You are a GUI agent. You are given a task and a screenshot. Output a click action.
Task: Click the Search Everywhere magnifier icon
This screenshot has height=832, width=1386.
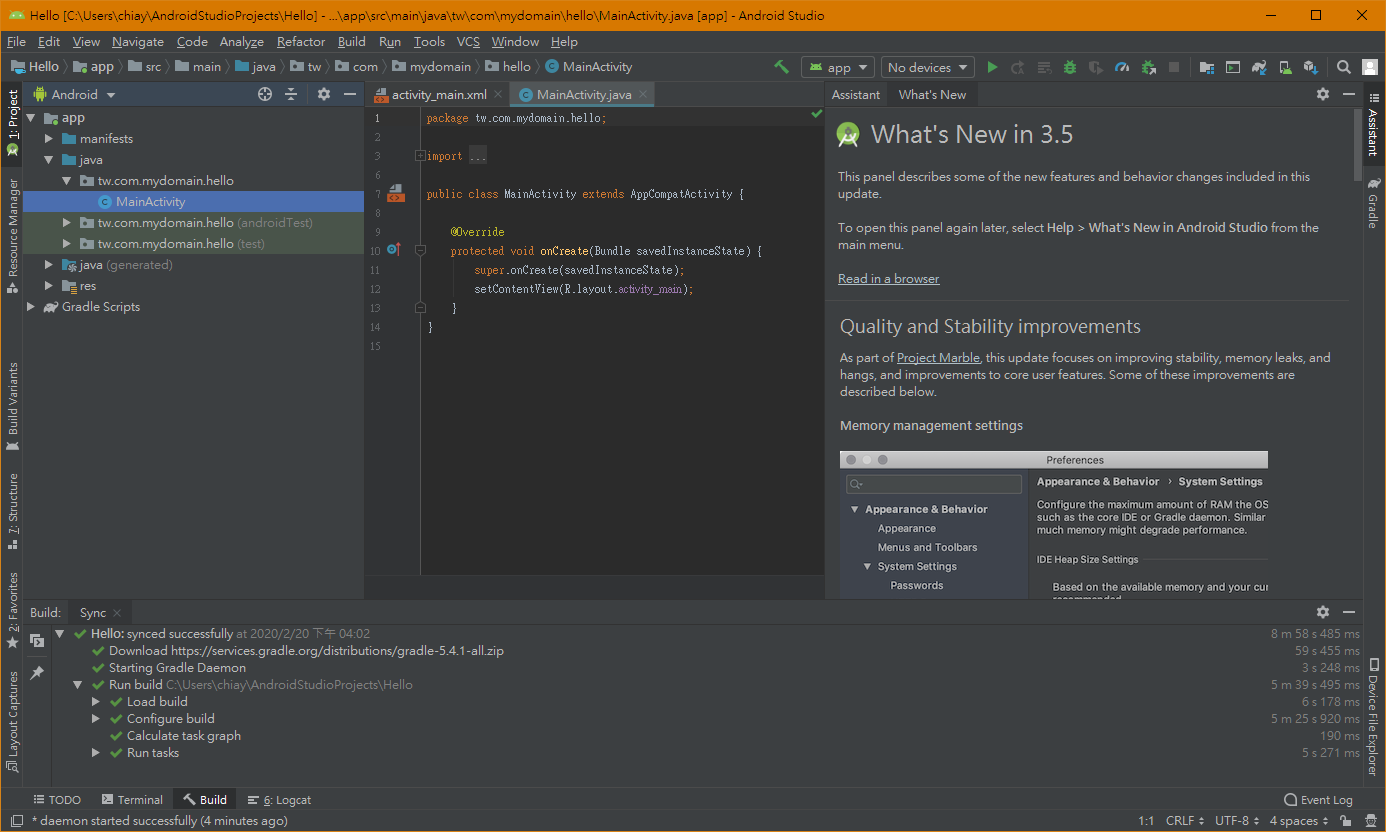[x=1344, y=67]
